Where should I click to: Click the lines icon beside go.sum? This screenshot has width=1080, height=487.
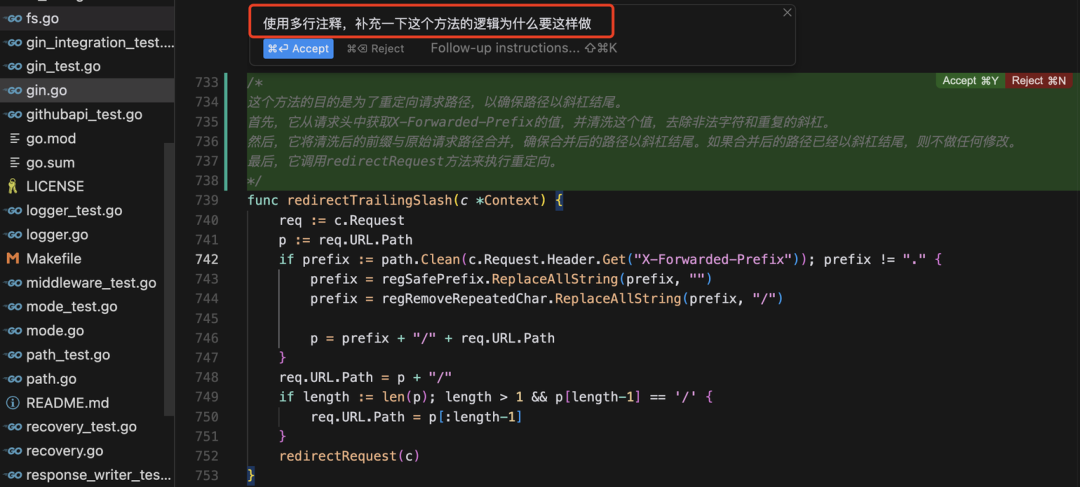(x=14, y=163)
